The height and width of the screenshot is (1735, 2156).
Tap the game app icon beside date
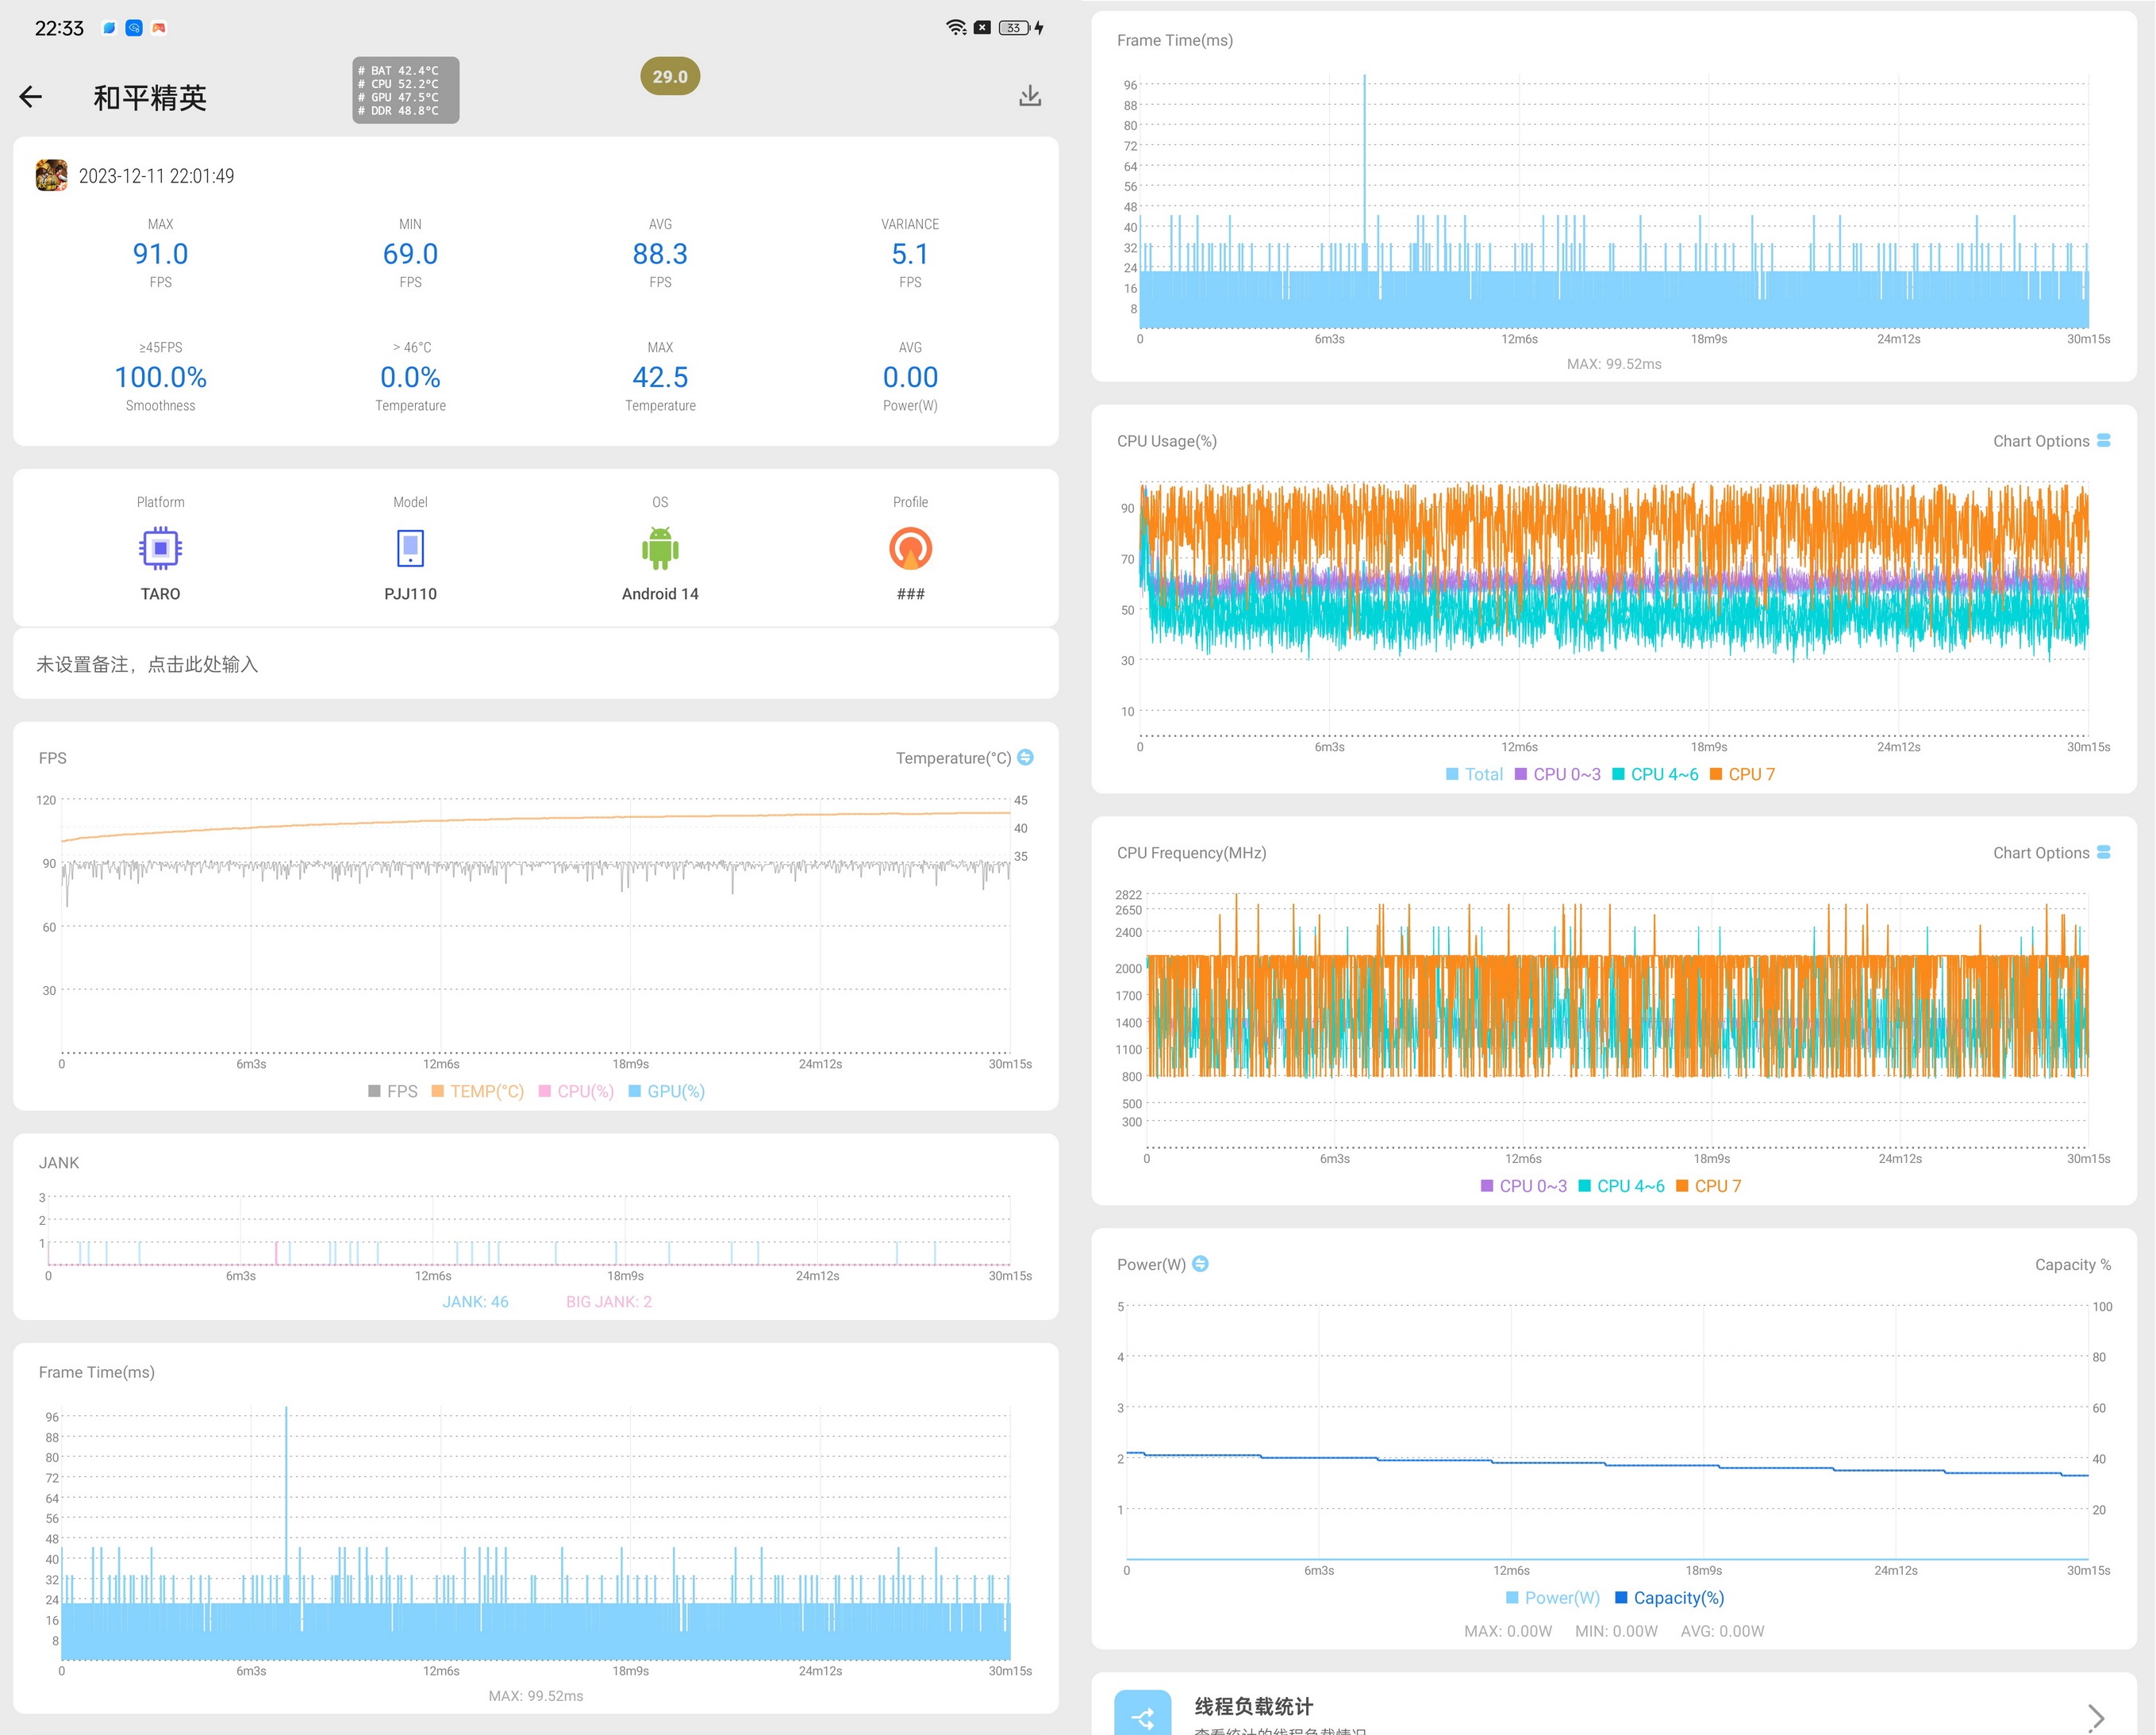[x=52, y=175]
